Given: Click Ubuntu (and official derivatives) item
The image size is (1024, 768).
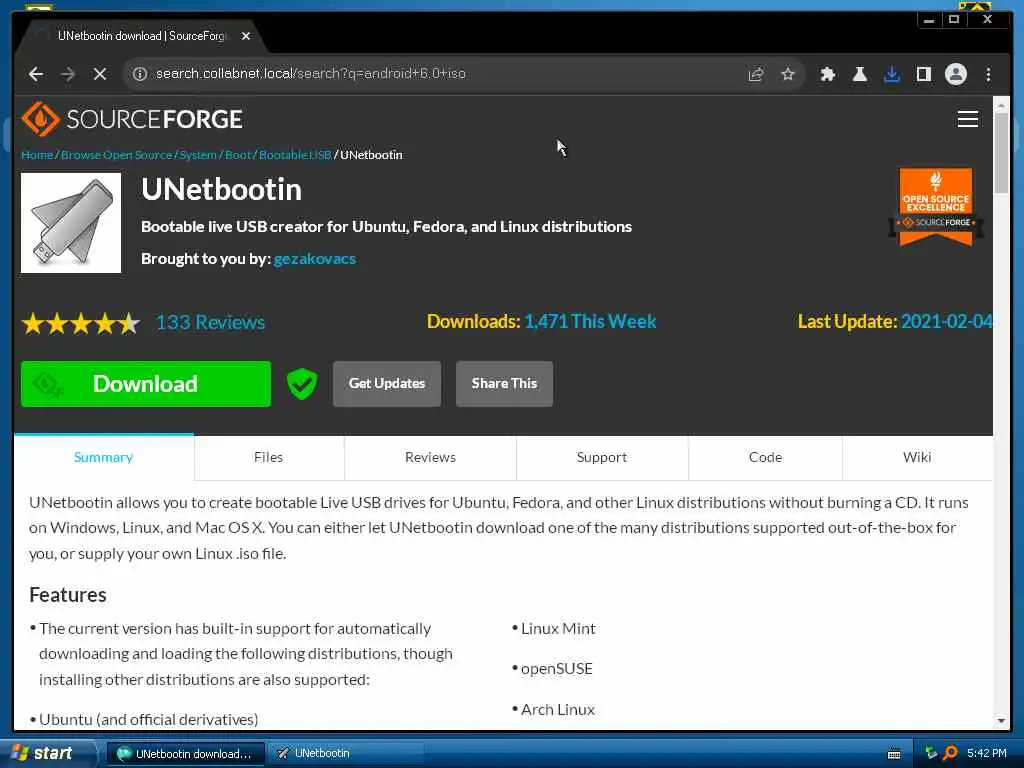Looking at the screenshot, I should (x=148, y=720).
